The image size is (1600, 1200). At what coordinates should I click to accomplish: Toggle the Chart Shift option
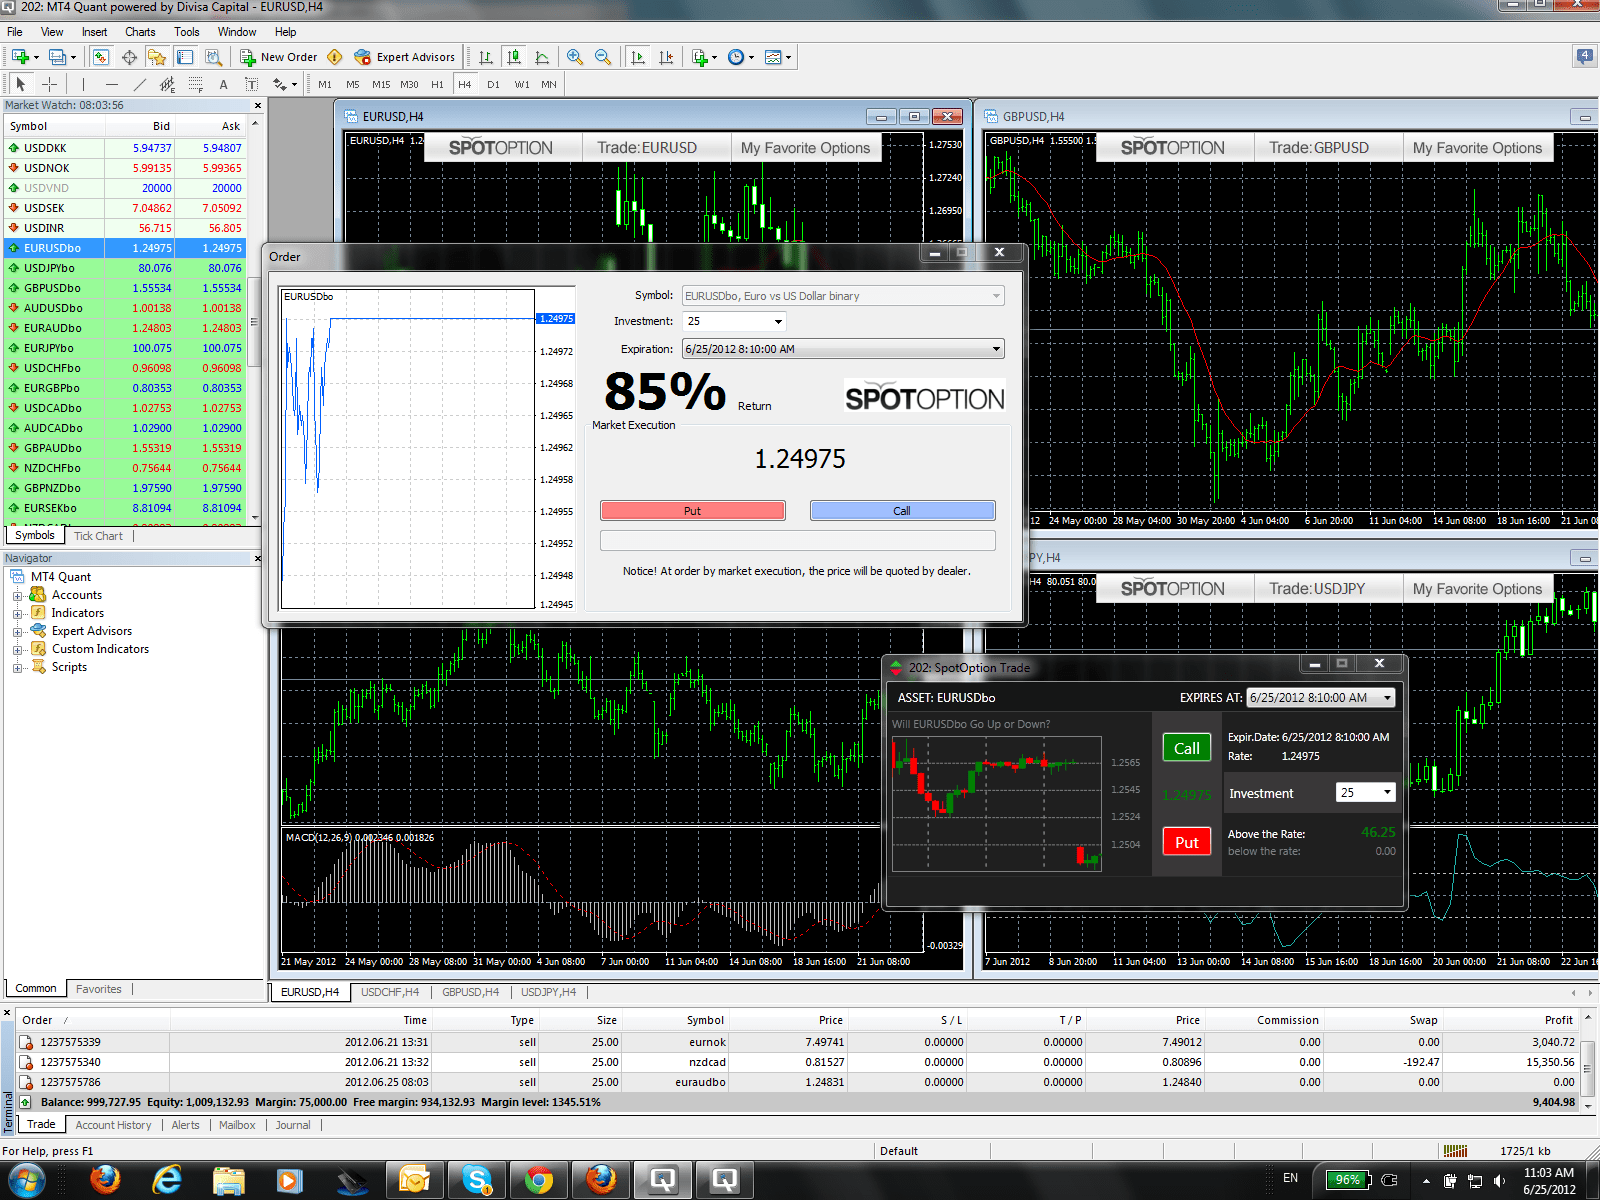(x=666, y=57)
